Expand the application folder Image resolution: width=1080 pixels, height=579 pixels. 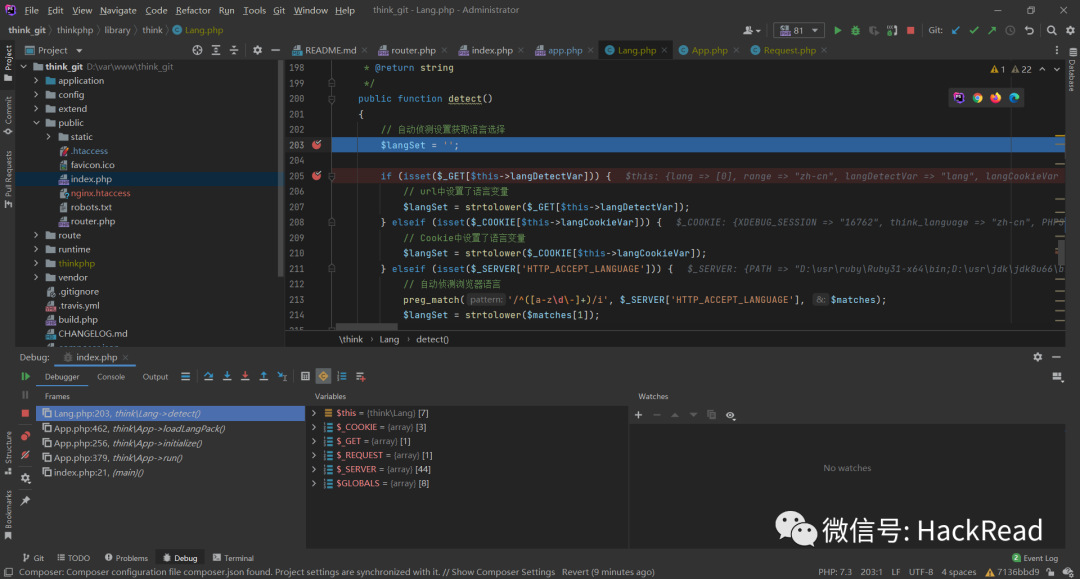37,81
